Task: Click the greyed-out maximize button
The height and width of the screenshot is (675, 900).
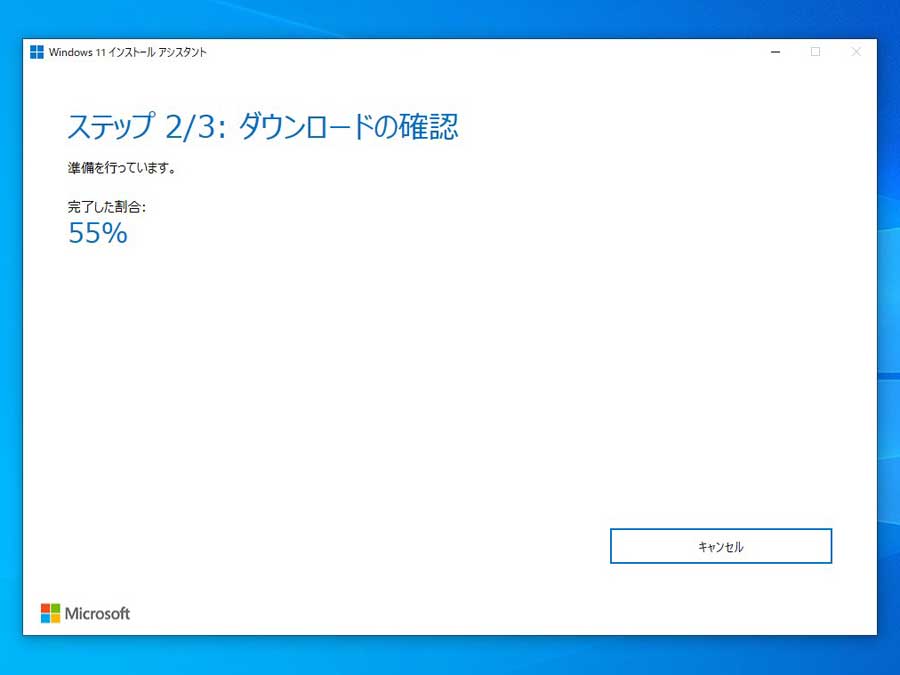Action: click(x=815, y=52)
